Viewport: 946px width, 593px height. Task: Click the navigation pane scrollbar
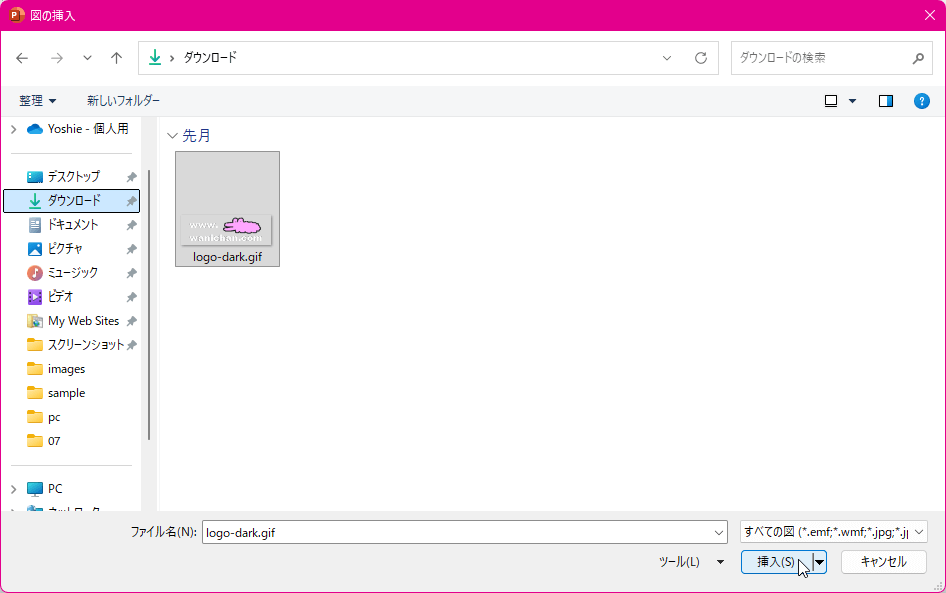148,305
